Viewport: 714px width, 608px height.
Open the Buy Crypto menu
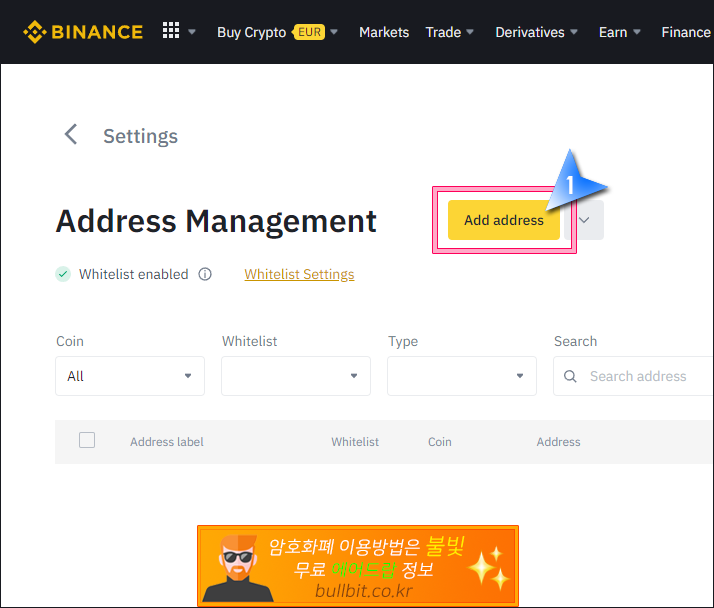(251, 32)
